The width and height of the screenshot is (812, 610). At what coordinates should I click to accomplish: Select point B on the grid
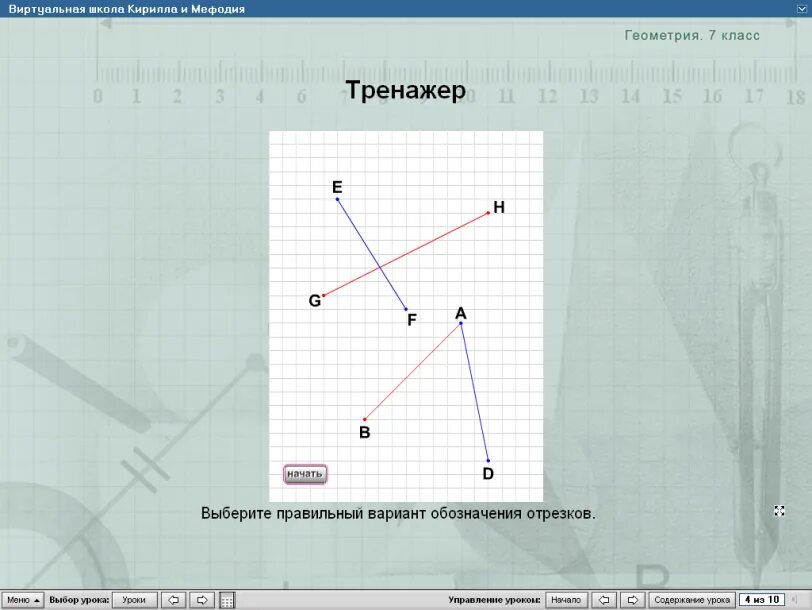(365, 419)
